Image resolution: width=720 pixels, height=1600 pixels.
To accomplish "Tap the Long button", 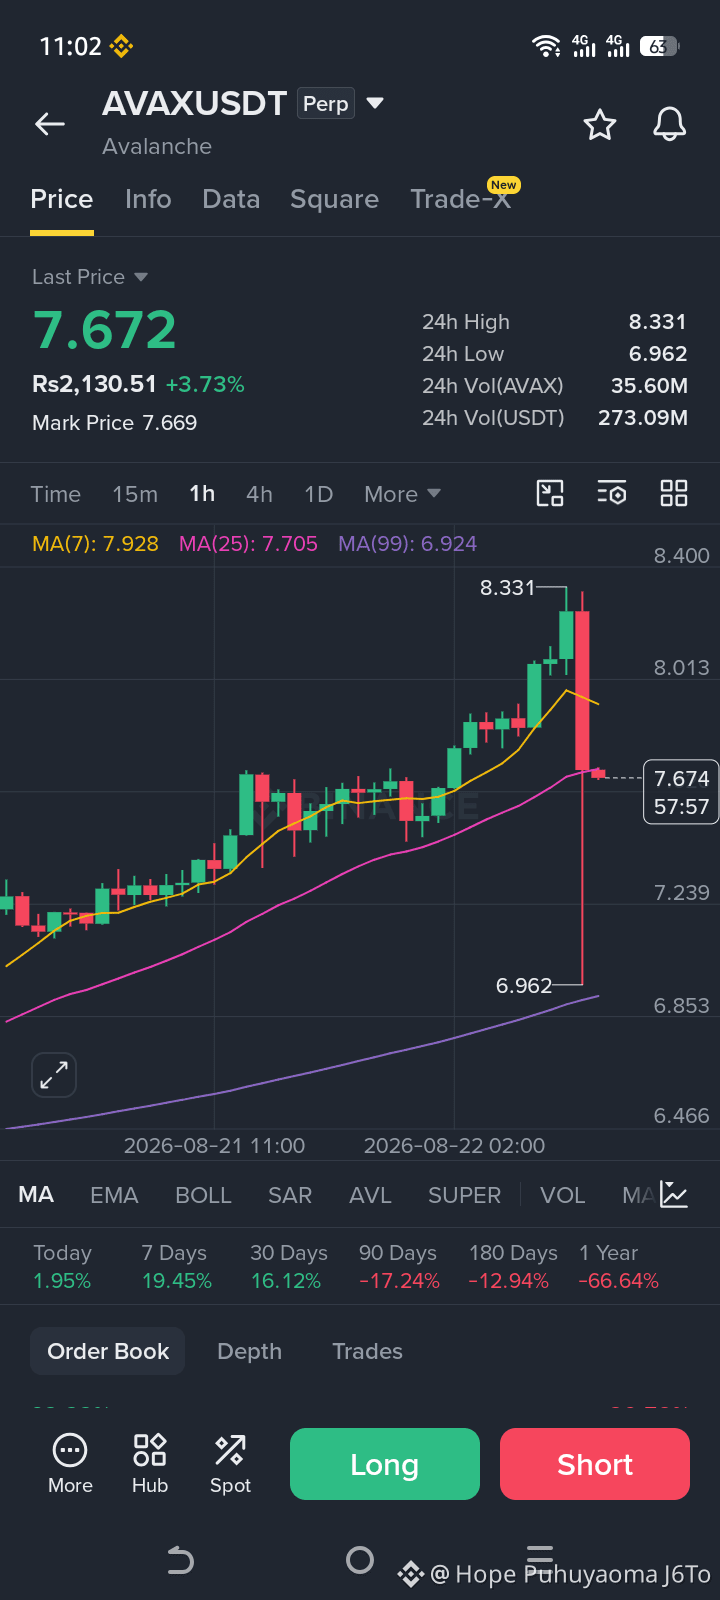I will point(385,1464).
